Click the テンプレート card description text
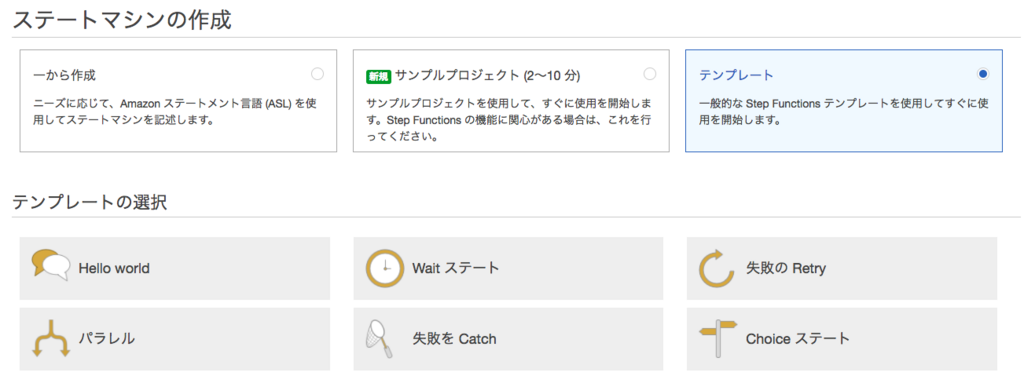 [x=842, y=112]
